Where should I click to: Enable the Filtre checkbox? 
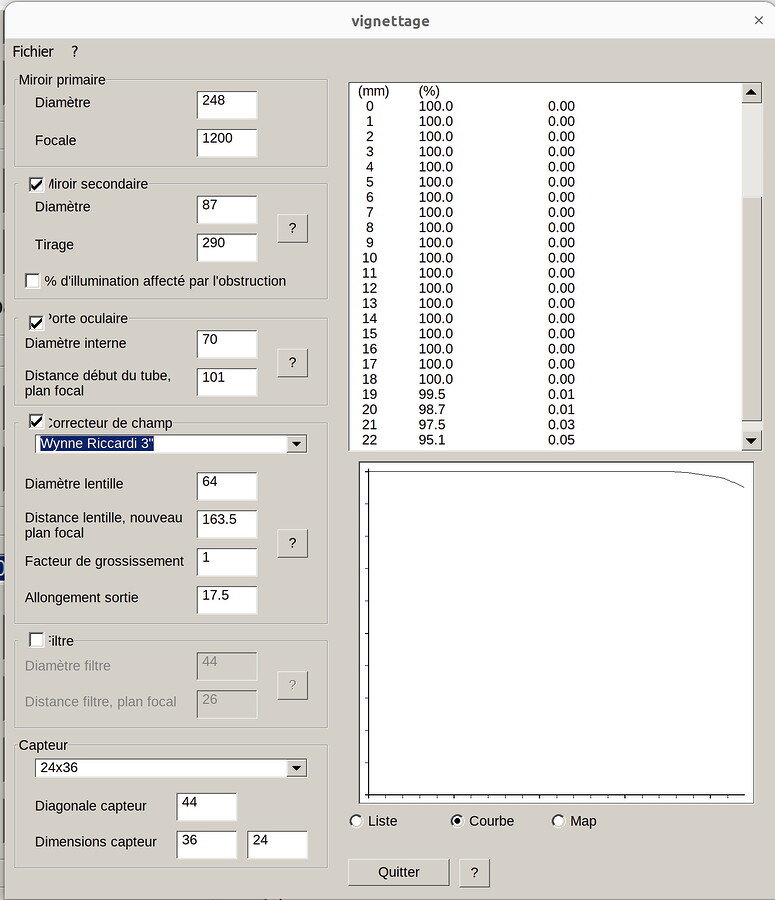36,639
